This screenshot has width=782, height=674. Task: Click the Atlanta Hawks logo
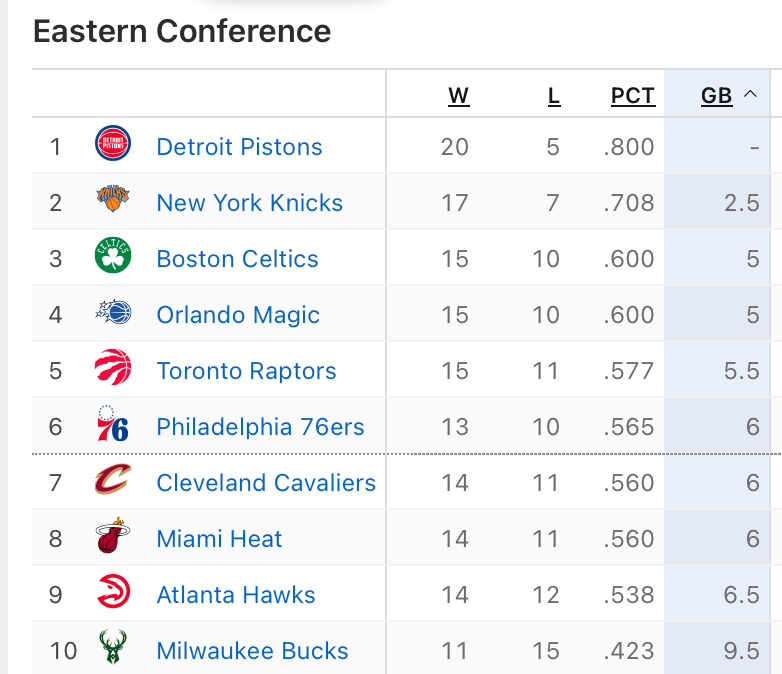(x=113, y=594)
